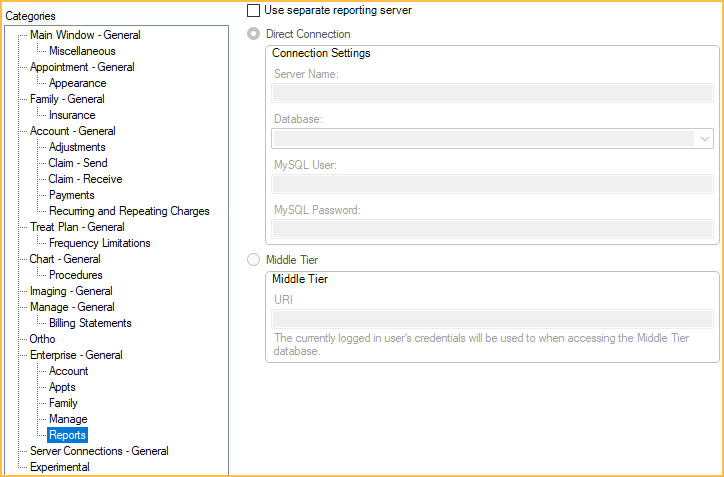
Task: Select Main Window - General category
Action: [85, 35]
